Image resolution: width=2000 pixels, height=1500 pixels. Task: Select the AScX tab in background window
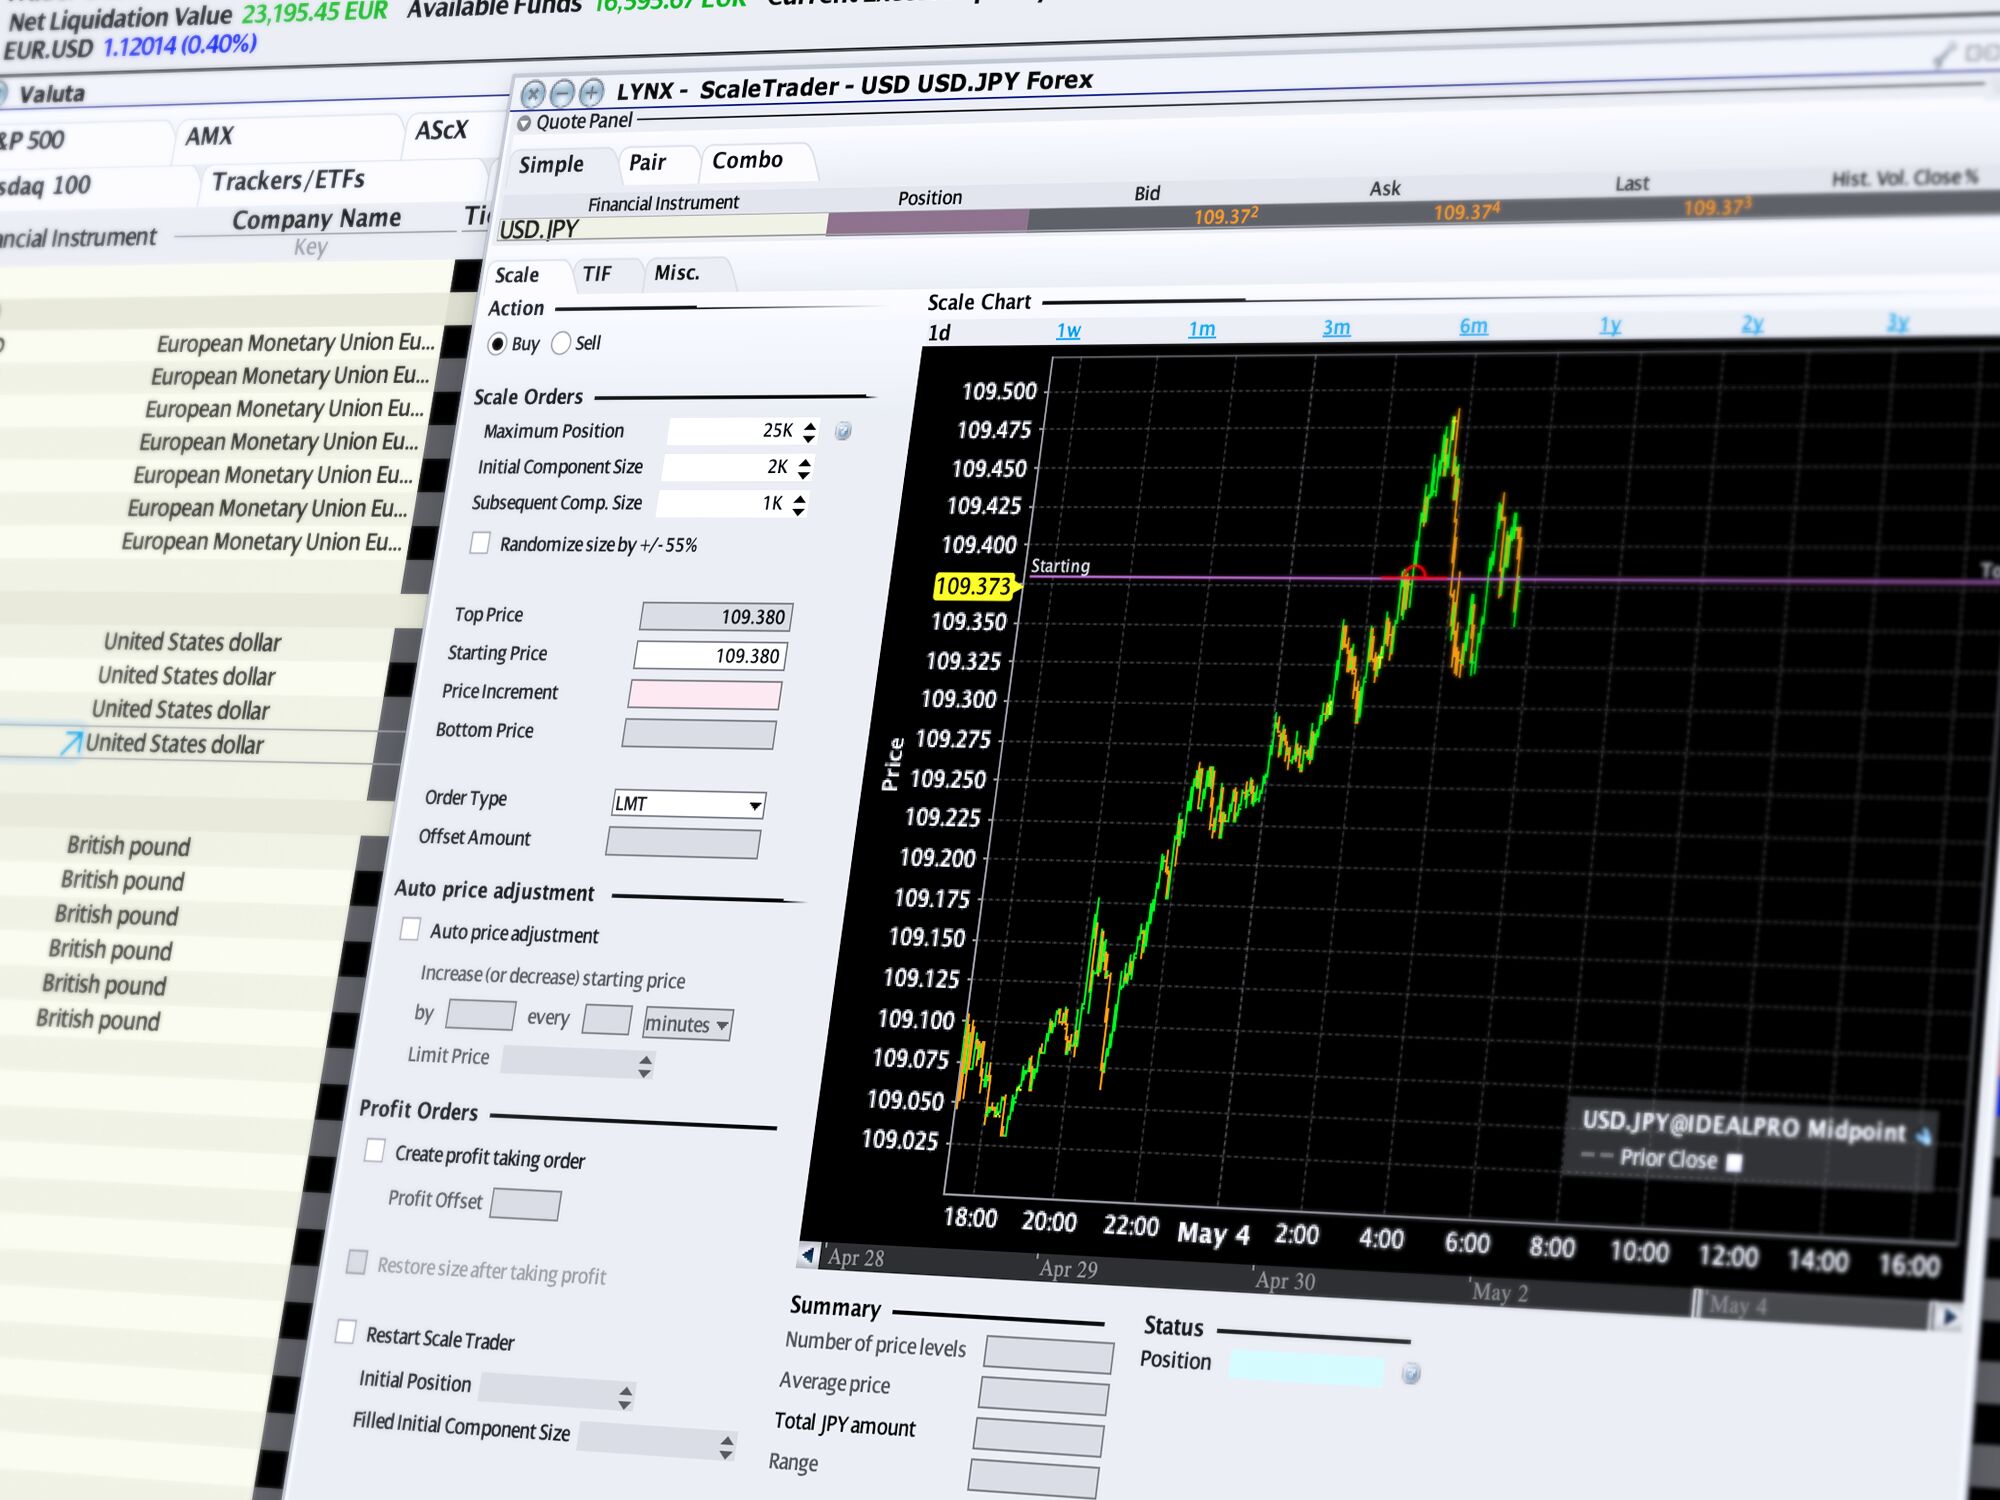pos(441,130)
